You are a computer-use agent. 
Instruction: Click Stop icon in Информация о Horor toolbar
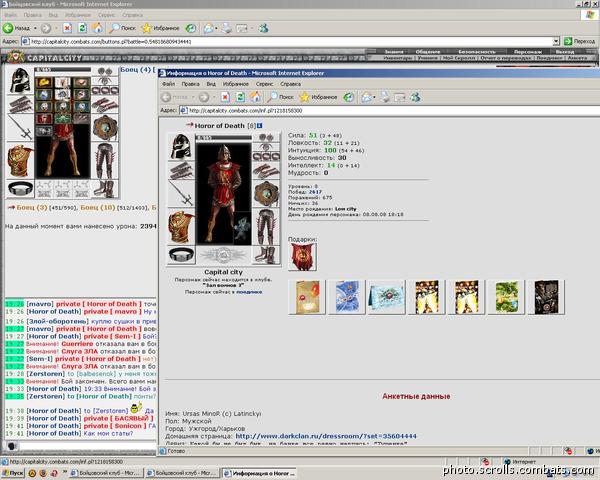pos(225,97)
